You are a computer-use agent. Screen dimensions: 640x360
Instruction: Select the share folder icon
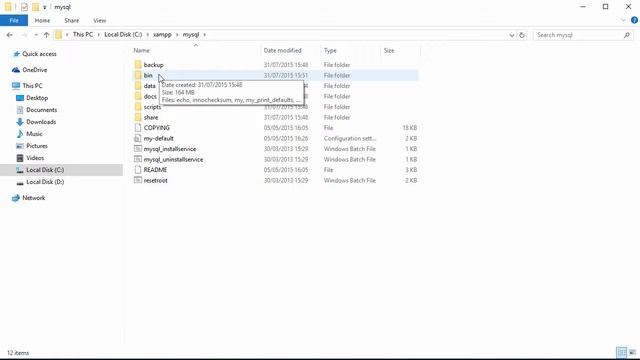coord(138,117)
